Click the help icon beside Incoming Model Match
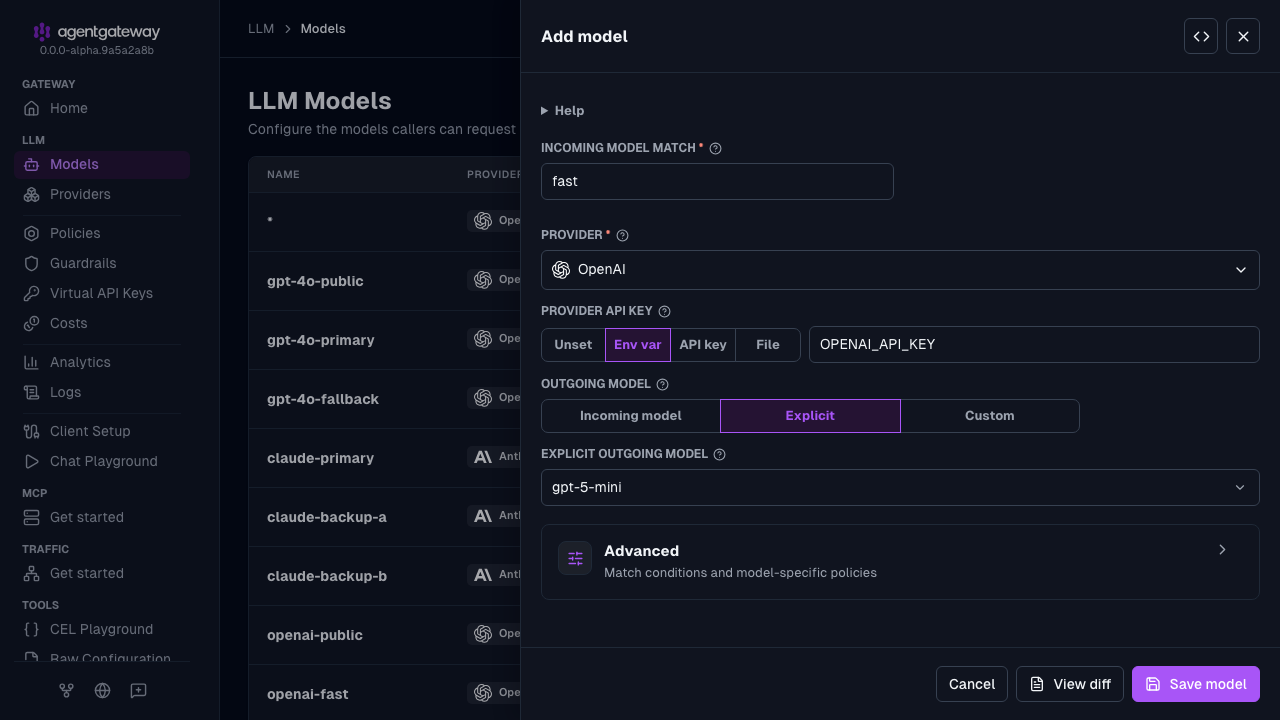This screenshot has height=720, width=1280. (715, 148)
